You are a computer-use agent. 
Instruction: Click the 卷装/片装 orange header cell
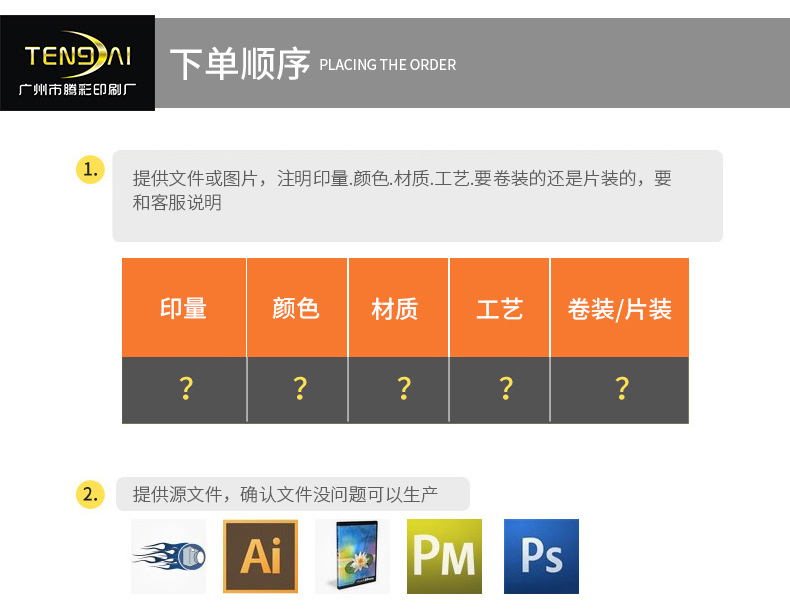[620, 308]
